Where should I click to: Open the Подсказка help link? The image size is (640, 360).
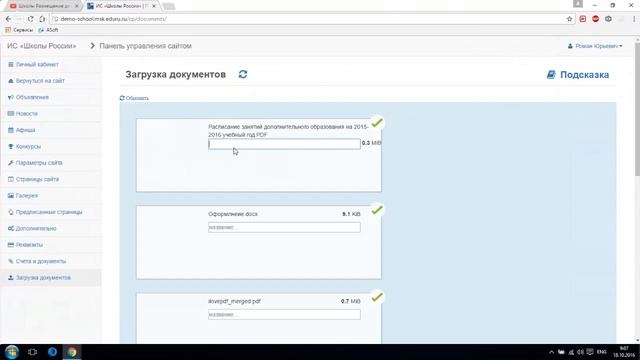pos(578,75)
